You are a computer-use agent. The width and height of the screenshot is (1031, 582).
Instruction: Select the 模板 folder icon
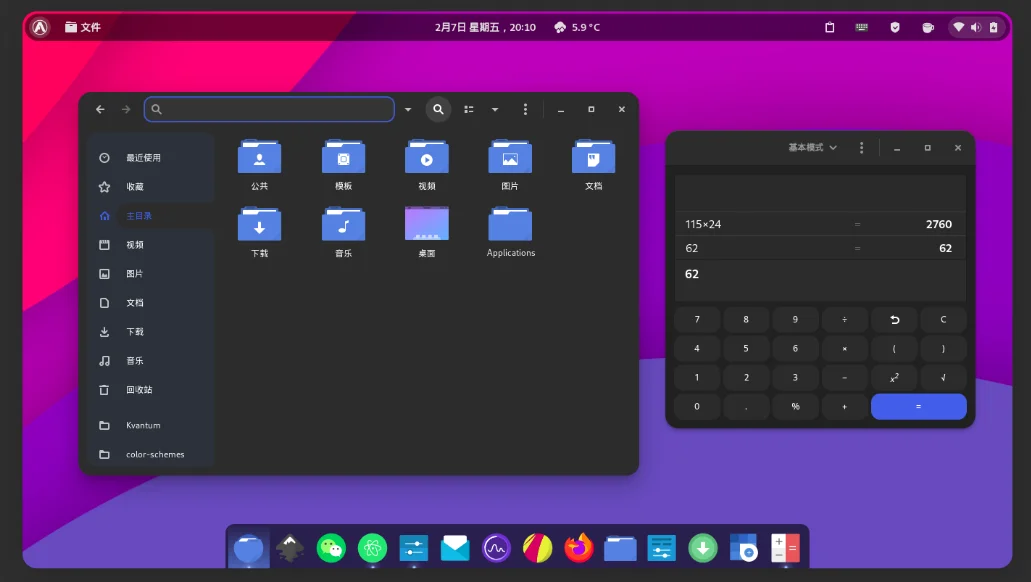[343, 157]
